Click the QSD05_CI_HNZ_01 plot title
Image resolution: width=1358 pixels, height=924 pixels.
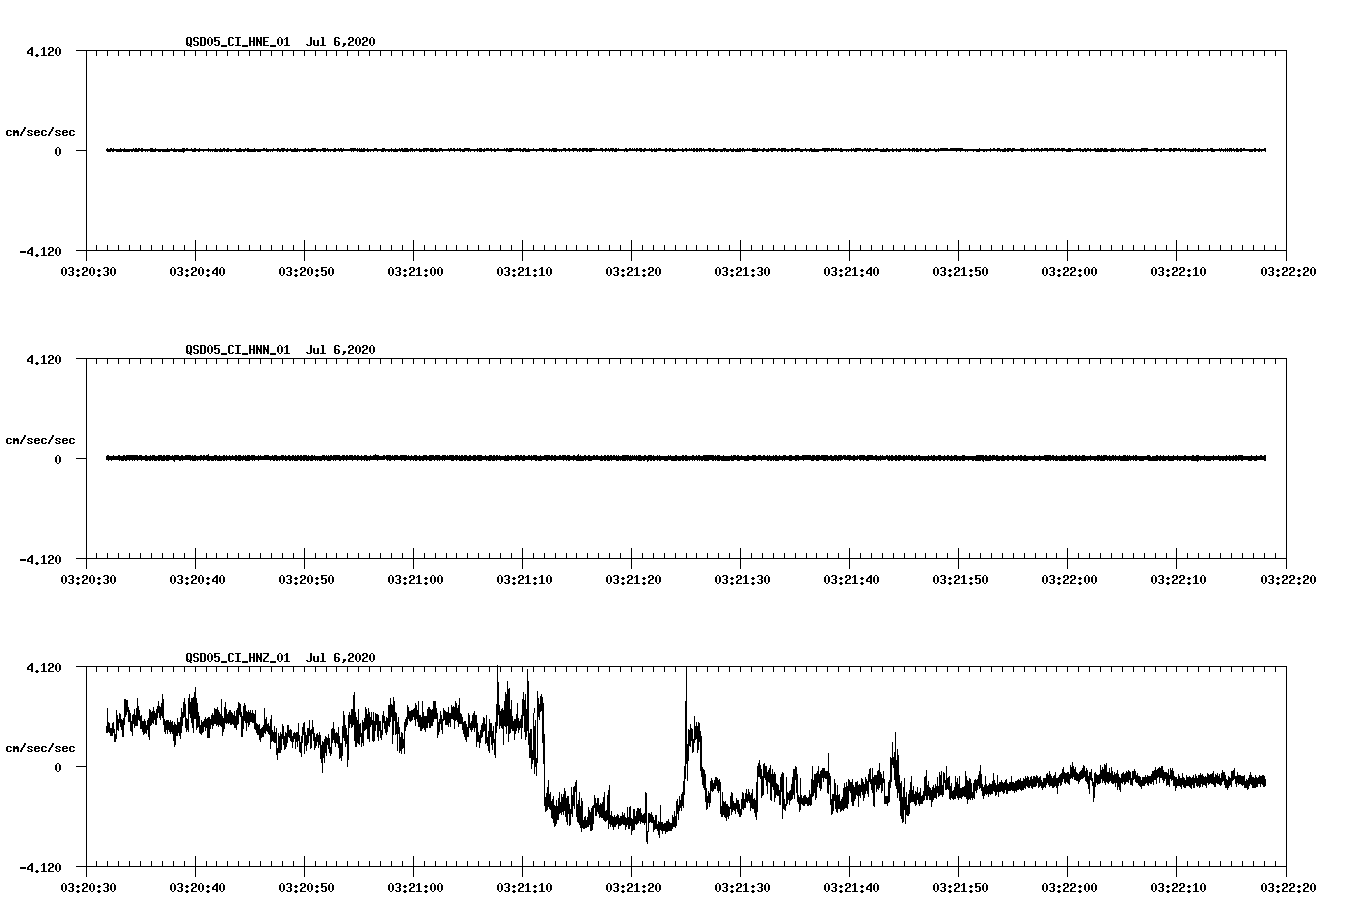point(280,657)
